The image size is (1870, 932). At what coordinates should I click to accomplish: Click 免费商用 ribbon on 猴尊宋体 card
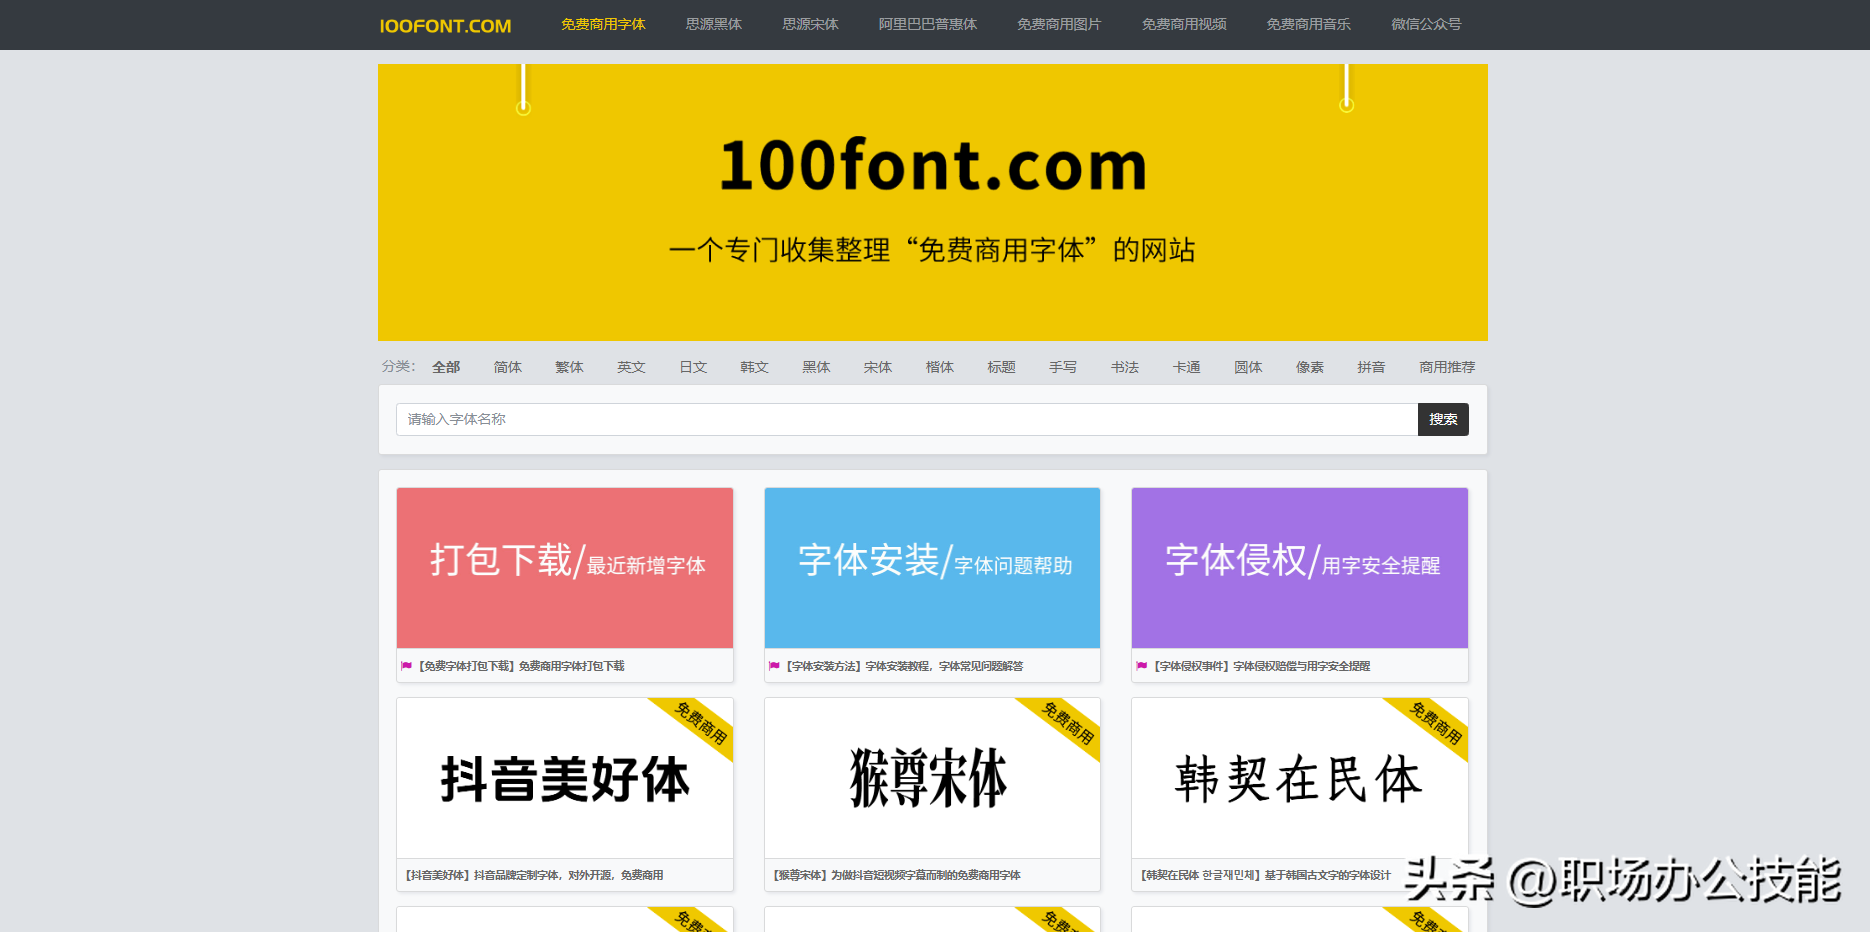click(x=1067, y=723)
